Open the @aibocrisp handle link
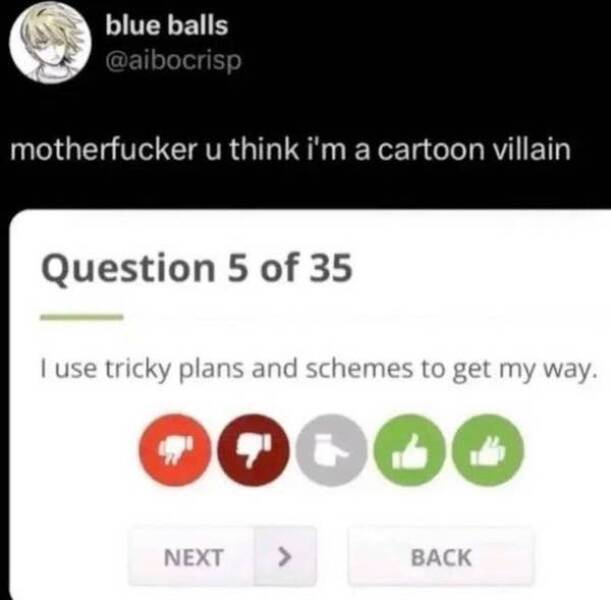The height and width of the screenshot is (600, 611). [x=173, y=60]
